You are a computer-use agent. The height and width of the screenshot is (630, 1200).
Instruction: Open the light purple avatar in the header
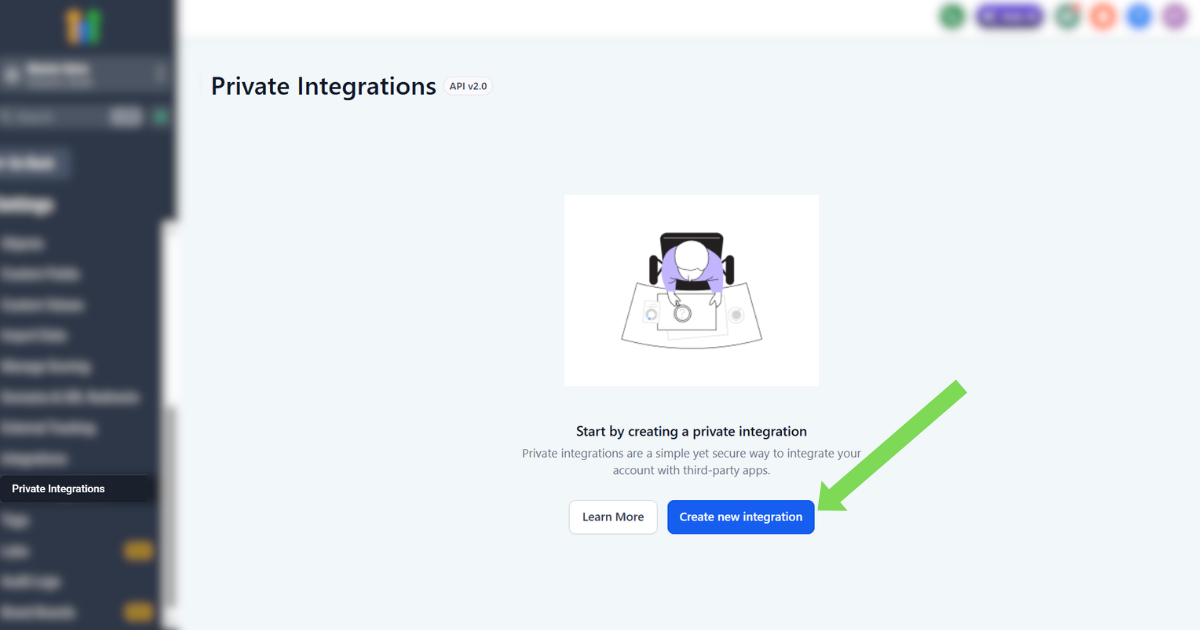1175,16
